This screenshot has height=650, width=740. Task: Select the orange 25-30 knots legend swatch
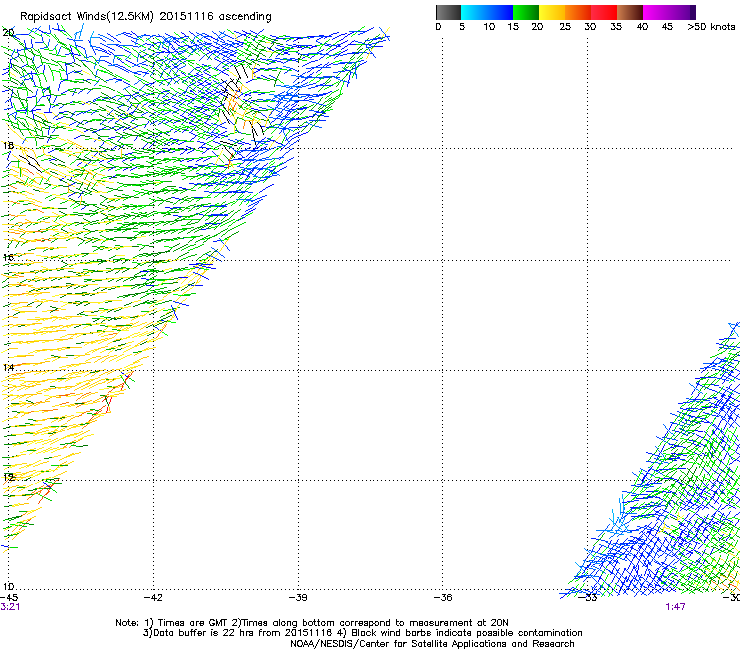[x=578, y=12]
